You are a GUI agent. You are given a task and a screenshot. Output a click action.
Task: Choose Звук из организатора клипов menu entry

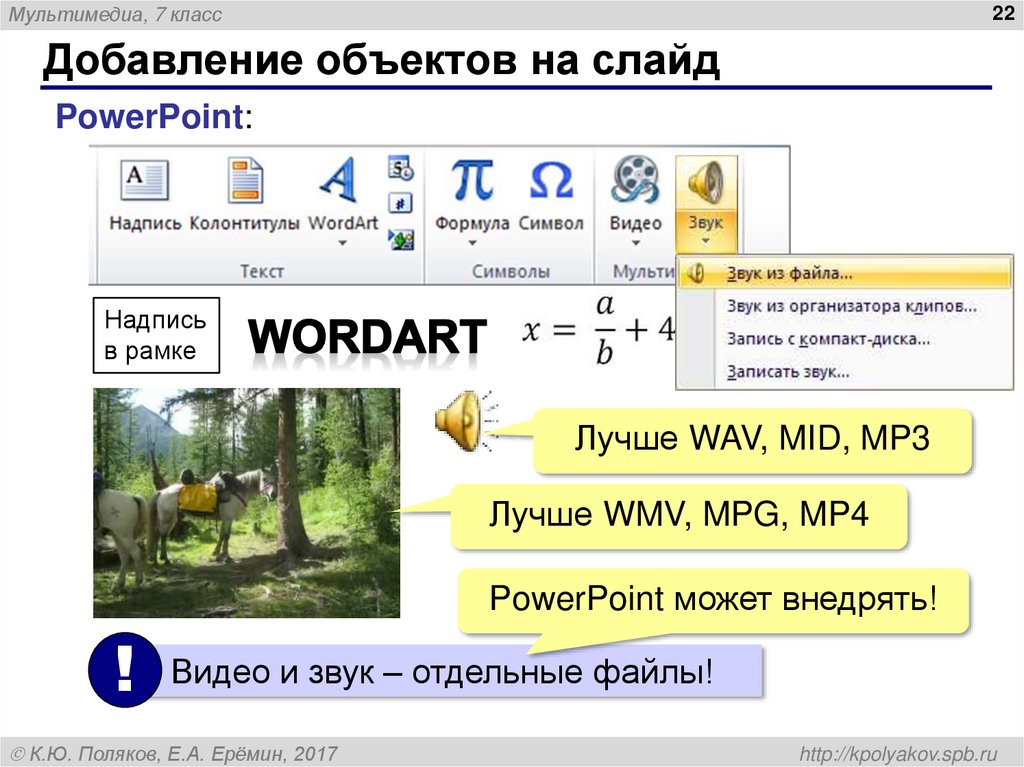(x=844, y=306)
